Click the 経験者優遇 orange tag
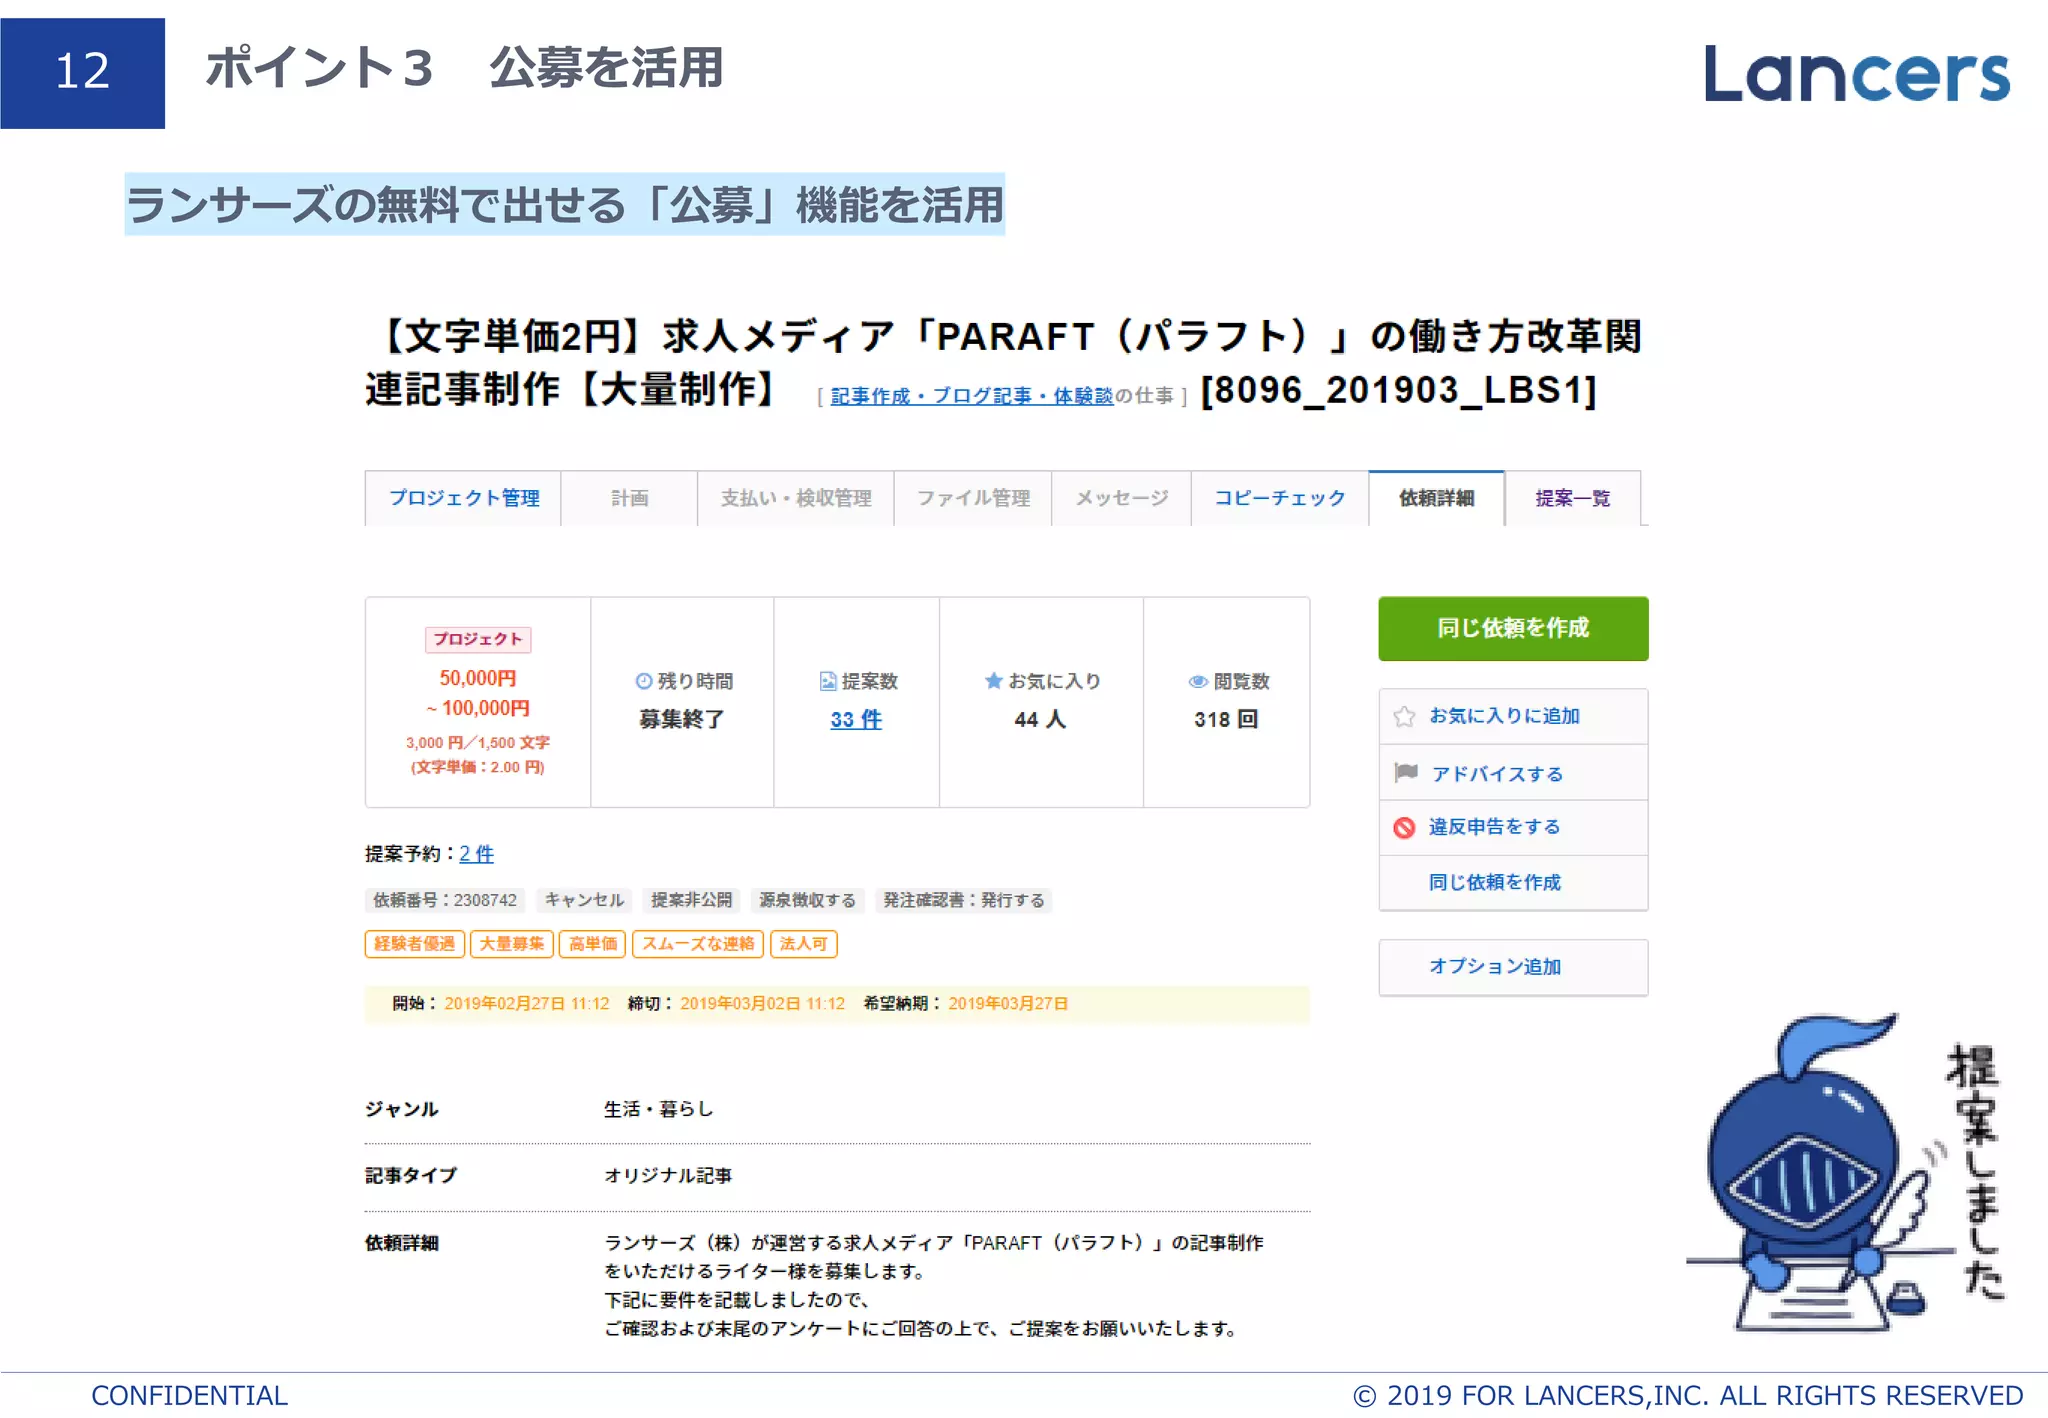 point(414,944)
